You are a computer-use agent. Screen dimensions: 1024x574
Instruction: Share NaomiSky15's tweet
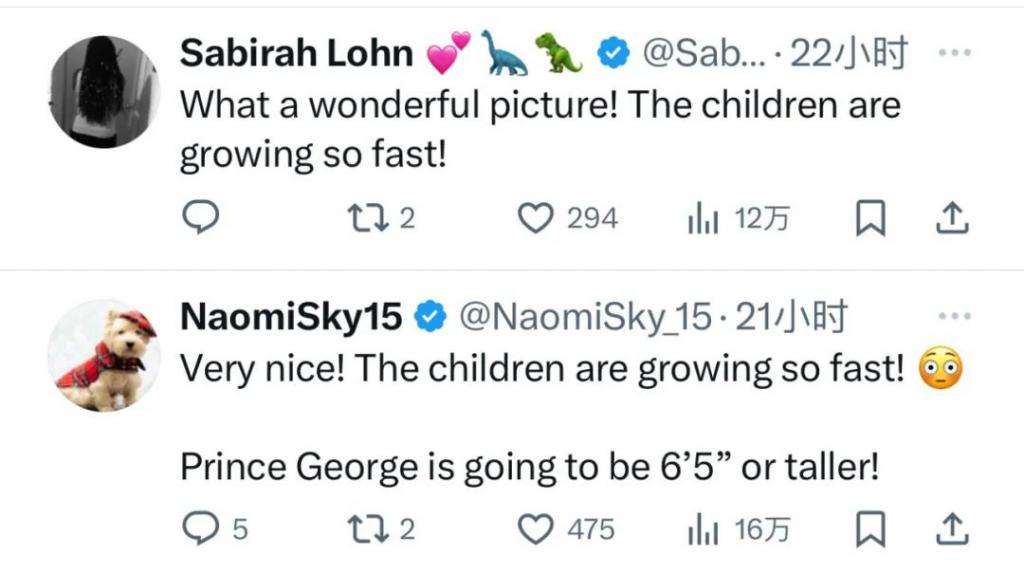pos(951,529)
